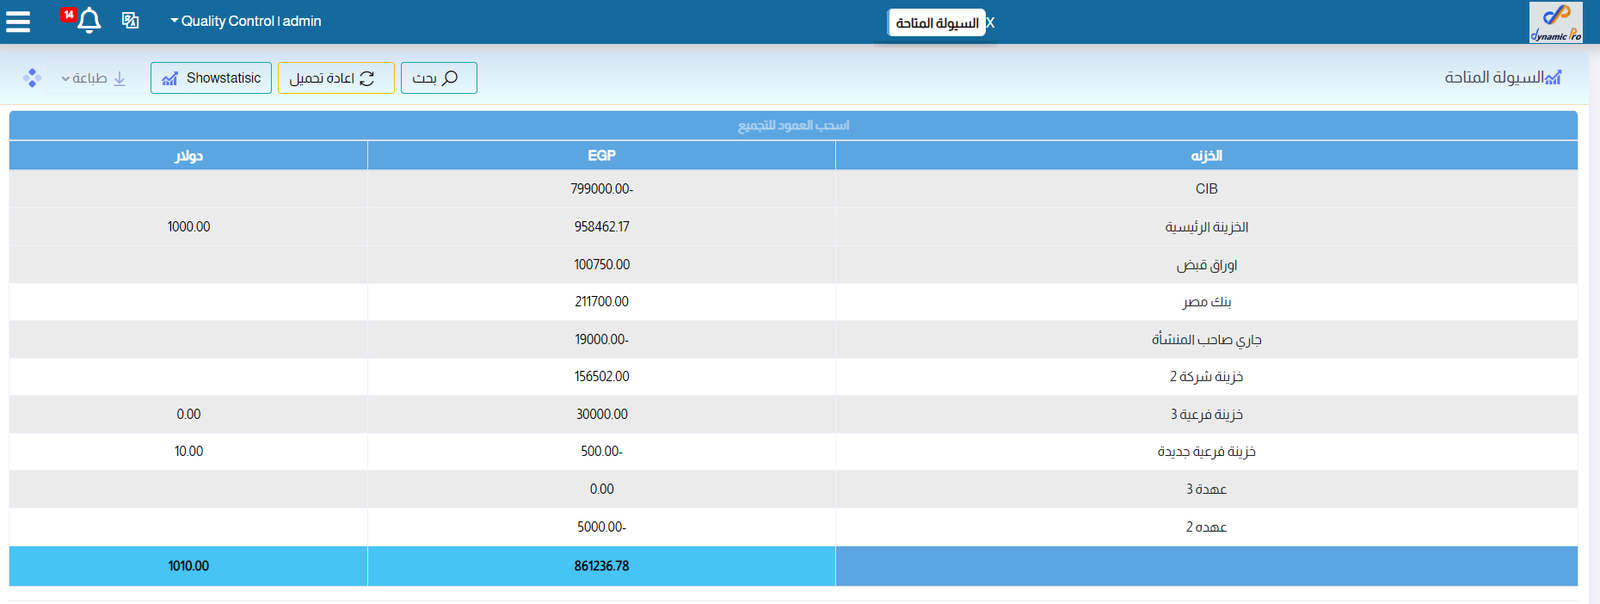Click the بنك مصر row name
This screenshot has height=604, width=1600.
[x=1206, y=302]
